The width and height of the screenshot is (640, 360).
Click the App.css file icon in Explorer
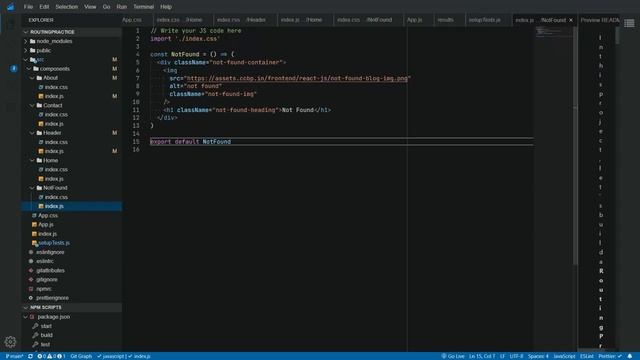tap(34, 216)
